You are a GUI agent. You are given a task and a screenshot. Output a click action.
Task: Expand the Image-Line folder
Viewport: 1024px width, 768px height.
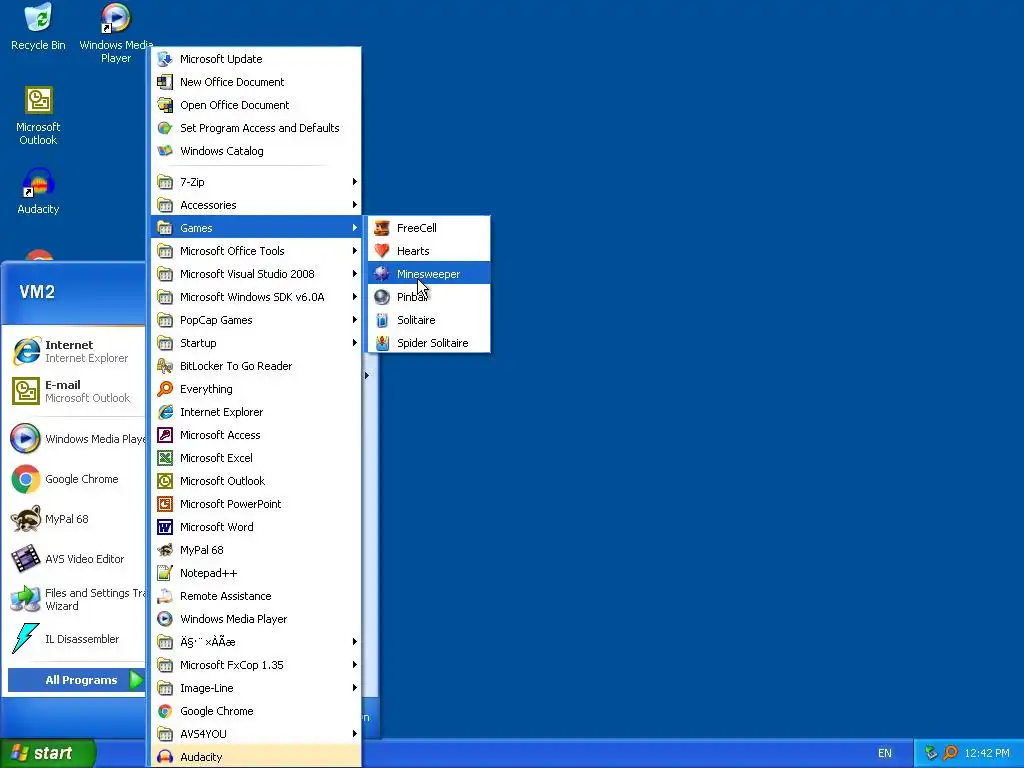pos(256,688)
